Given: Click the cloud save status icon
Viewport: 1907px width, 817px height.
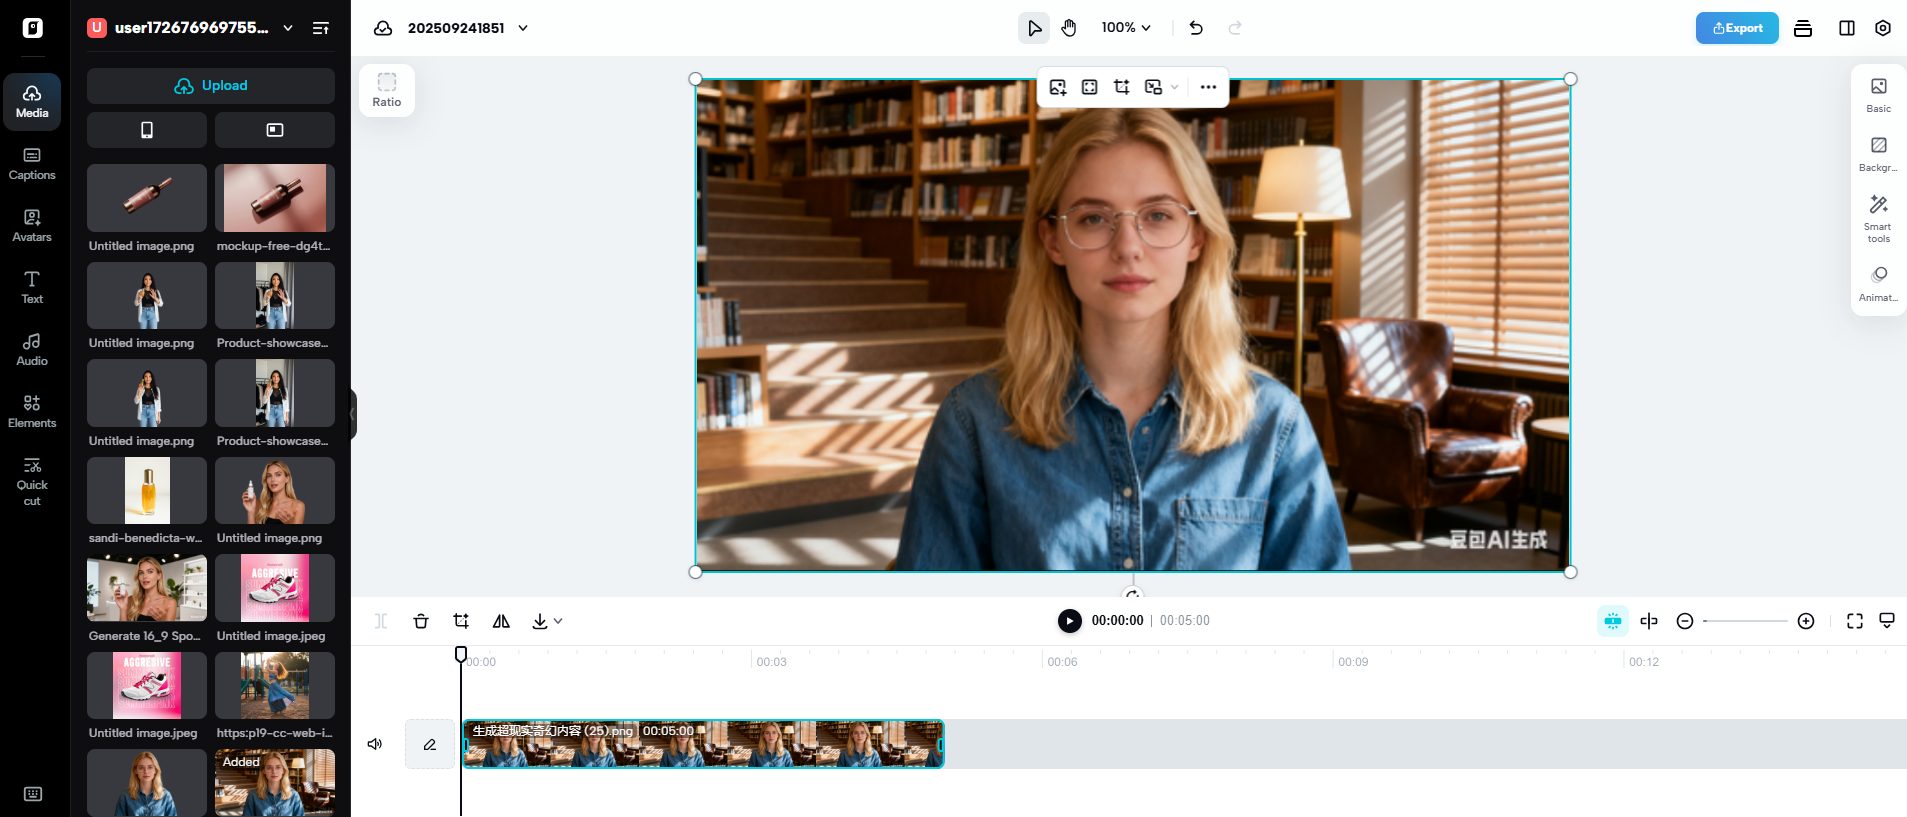Looking at the screenshot, I should coord(383,28).
